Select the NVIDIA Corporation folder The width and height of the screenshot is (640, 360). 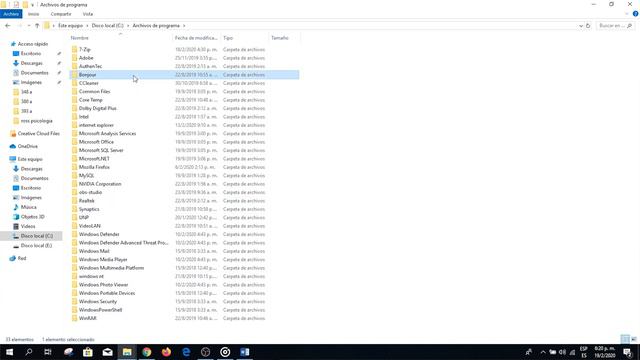pyautogui.click(x=100, y=184)
